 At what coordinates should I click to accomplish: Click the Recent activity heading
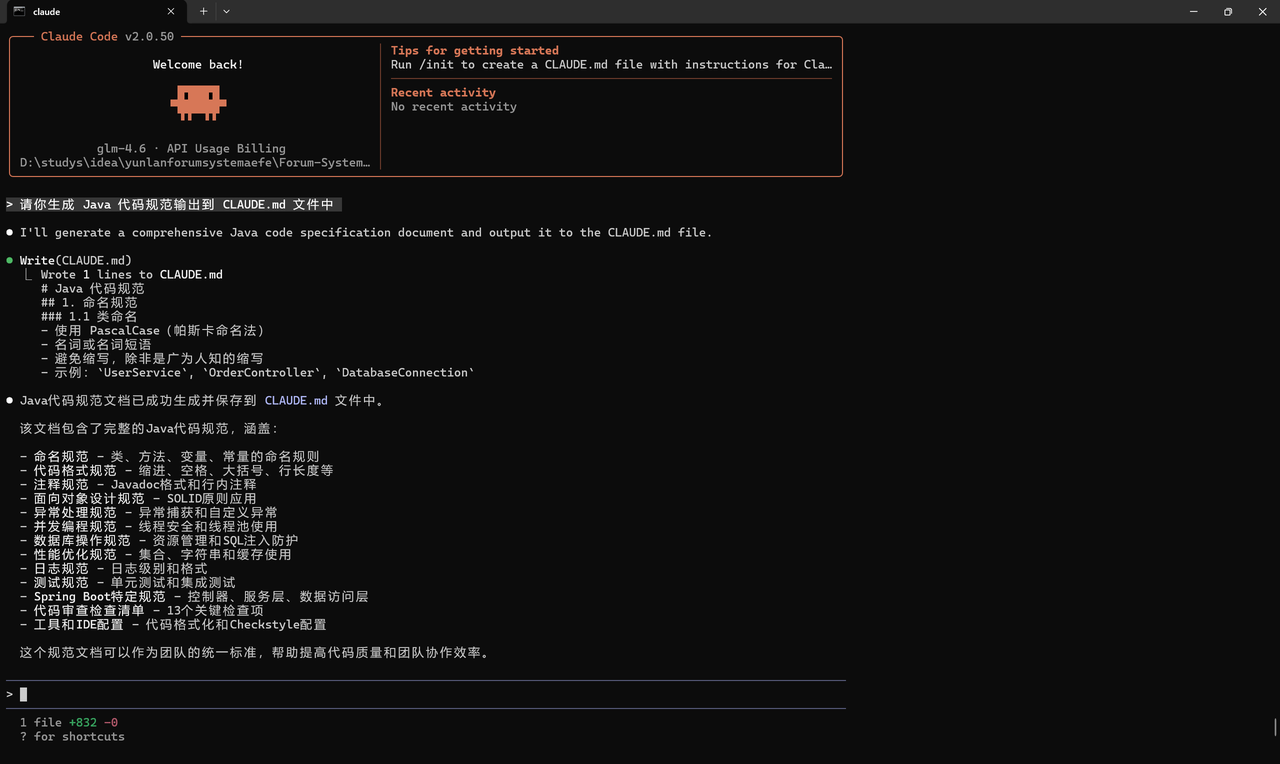[x=443, y=91]
